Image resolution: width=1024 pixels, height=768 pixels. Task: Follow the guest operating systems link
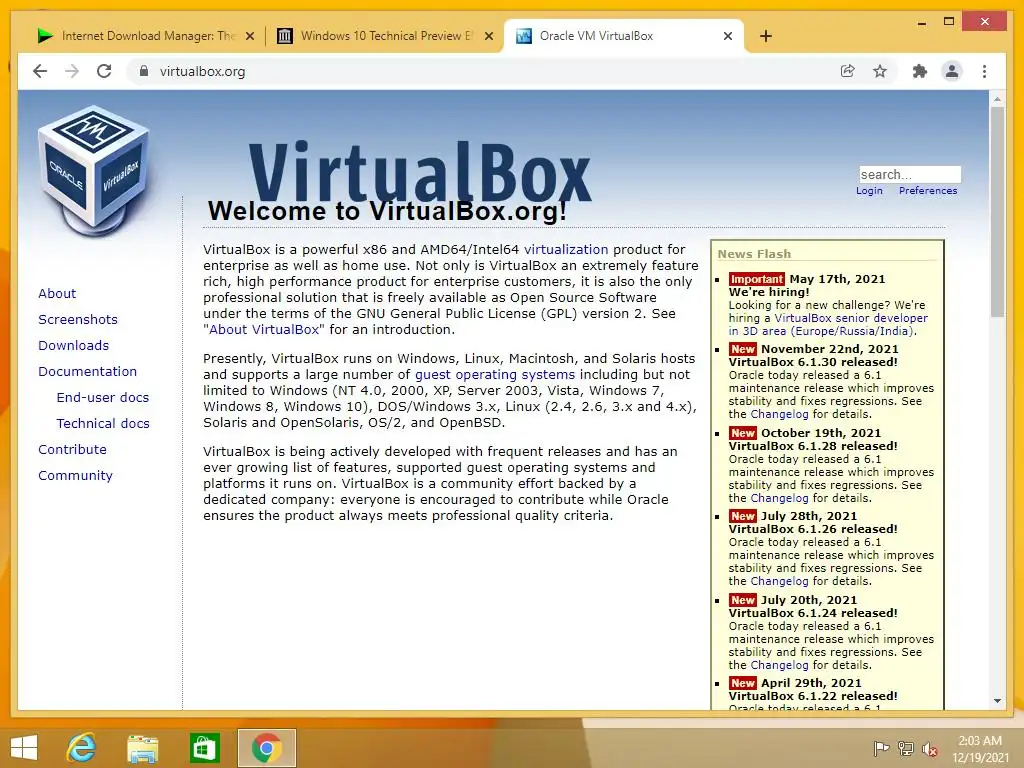coord(495,375)
